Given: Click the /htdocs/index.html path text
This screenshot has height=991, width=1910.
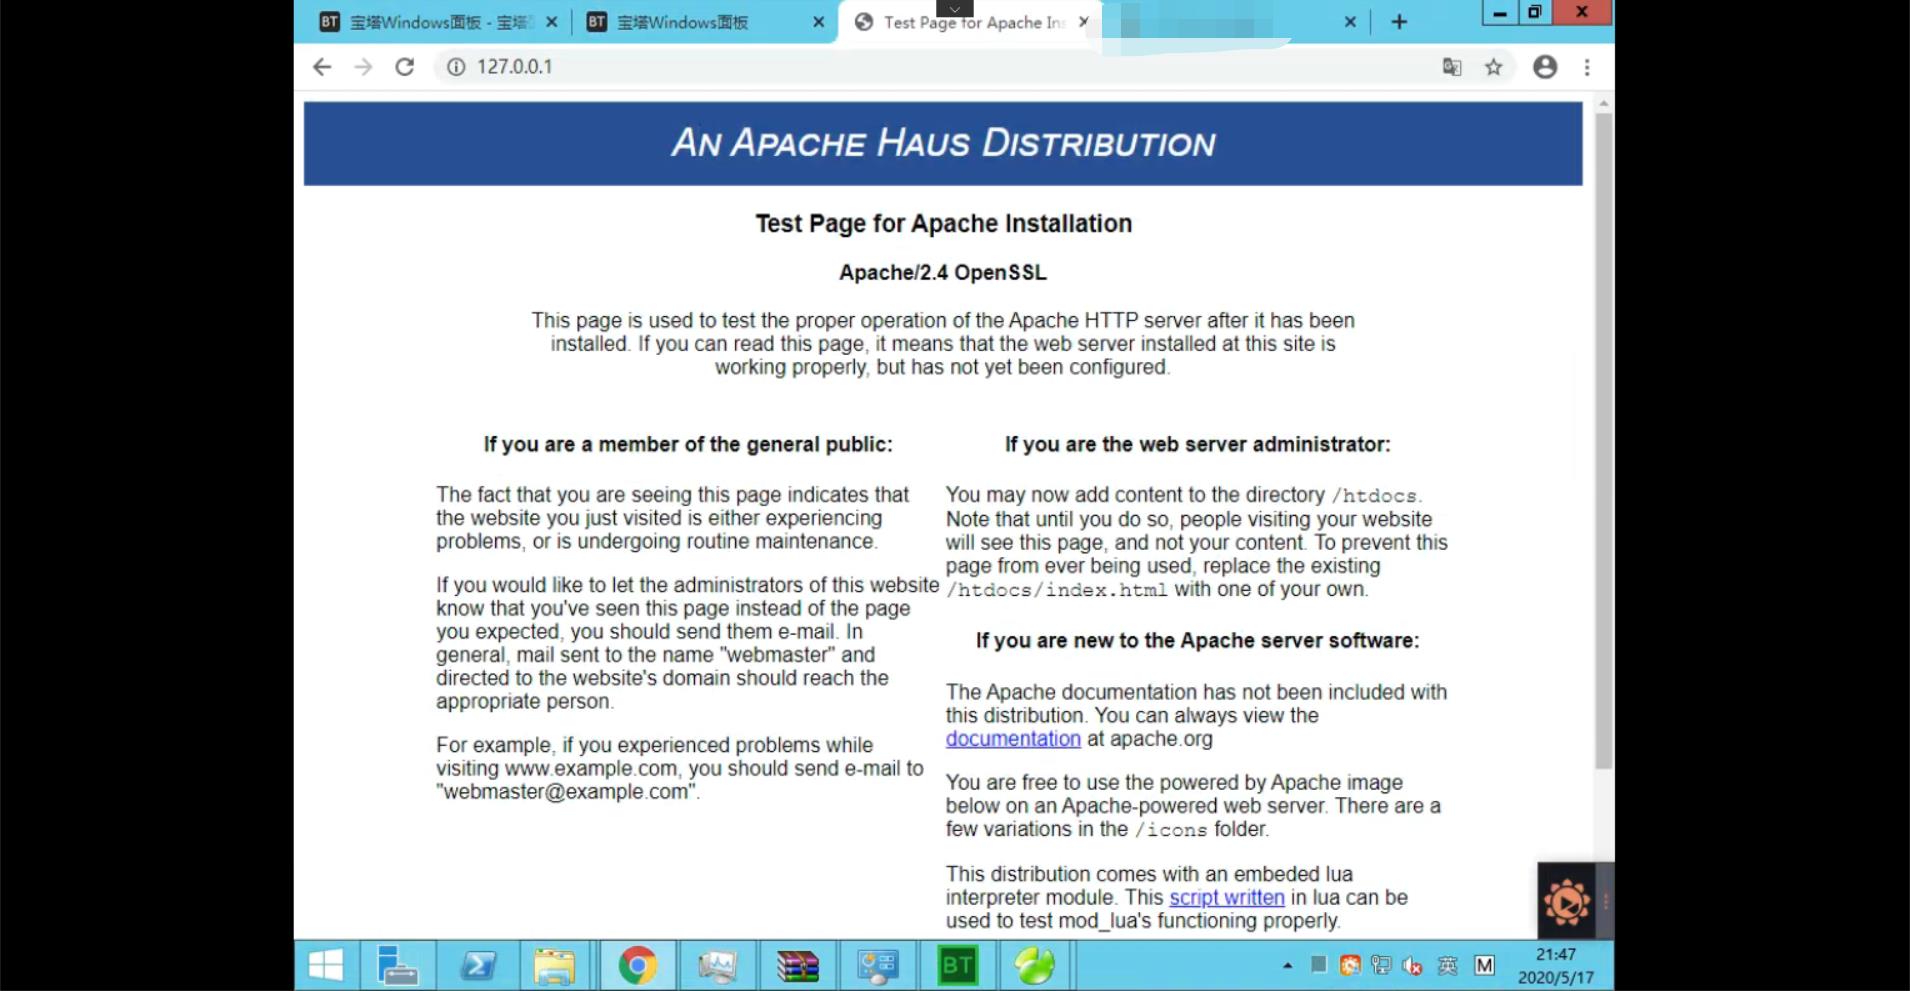Looking at the screenshot, I should pyautogui.click(x=1057, y=590).
